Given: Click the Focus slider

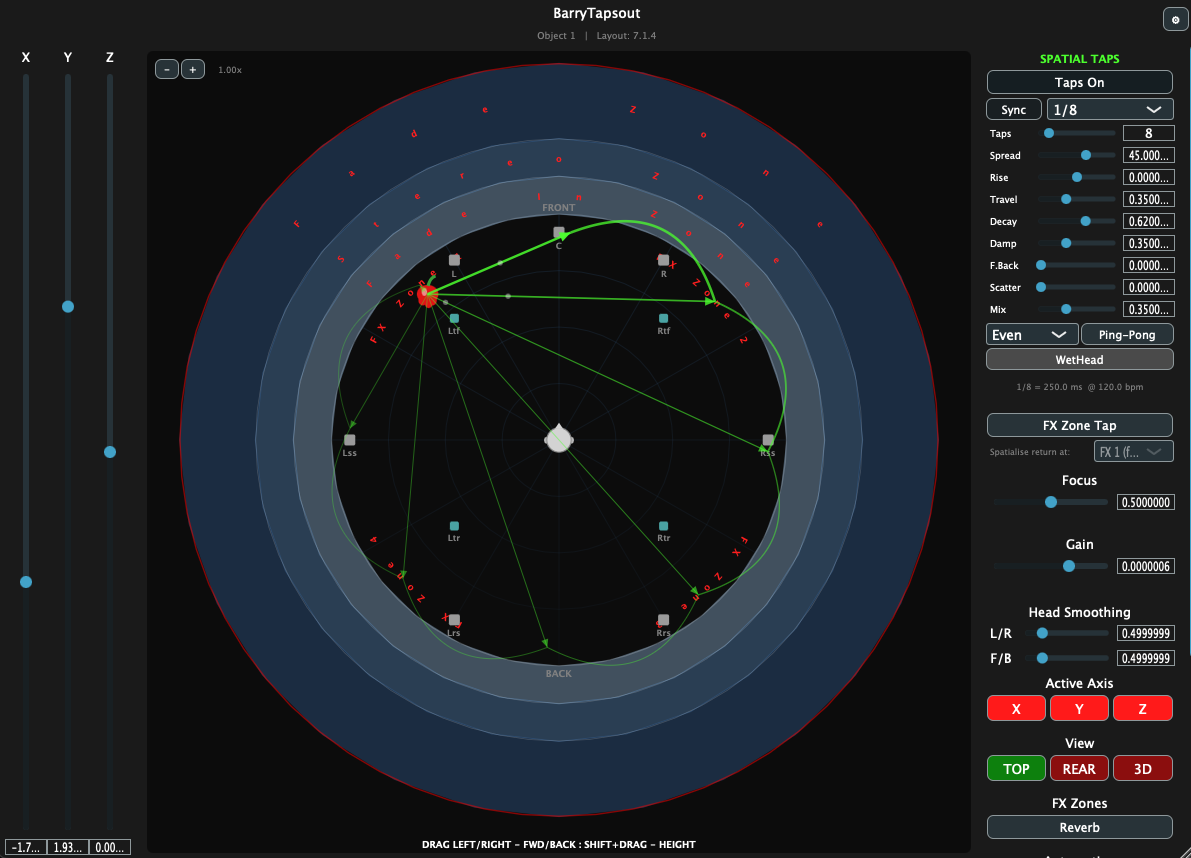Looking at the screenshot, I should coord(1051,502).
